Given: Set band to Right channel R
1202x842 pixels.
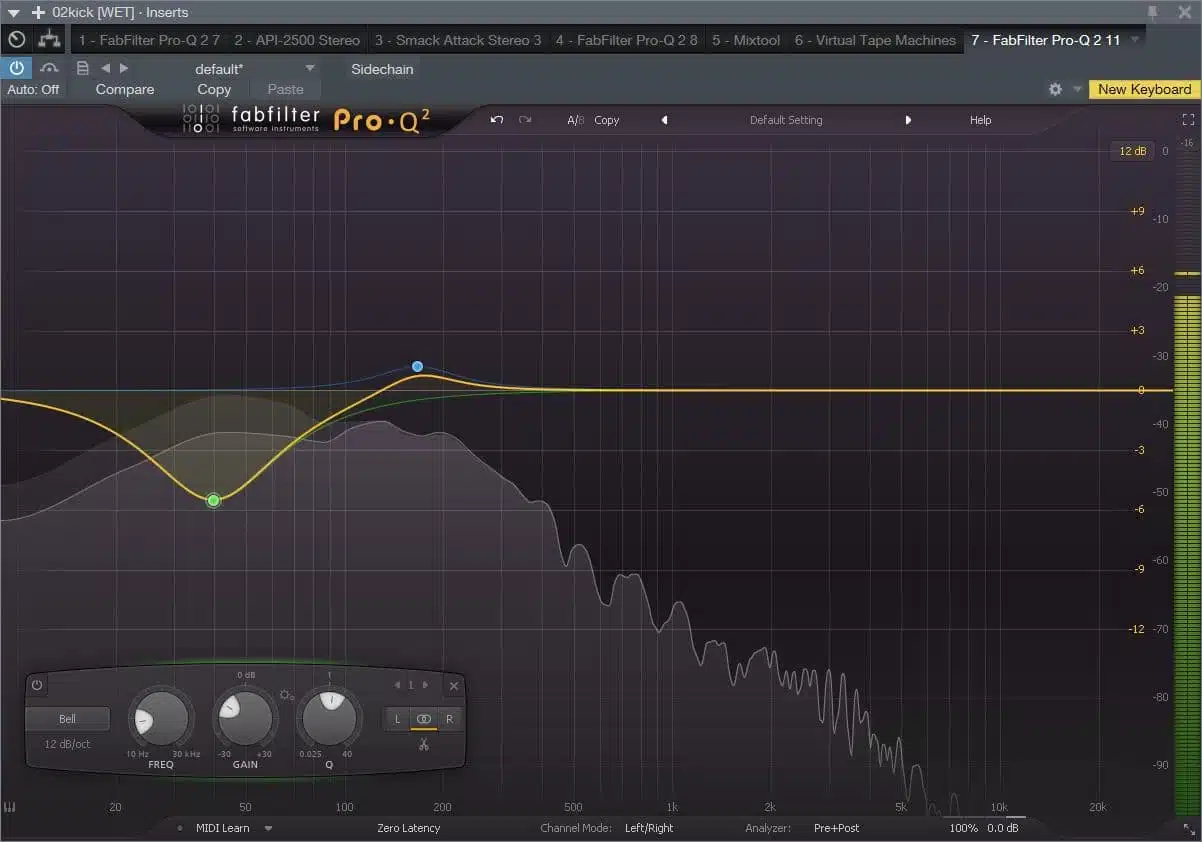Looking at the screenshot, I should pos(450,718).
